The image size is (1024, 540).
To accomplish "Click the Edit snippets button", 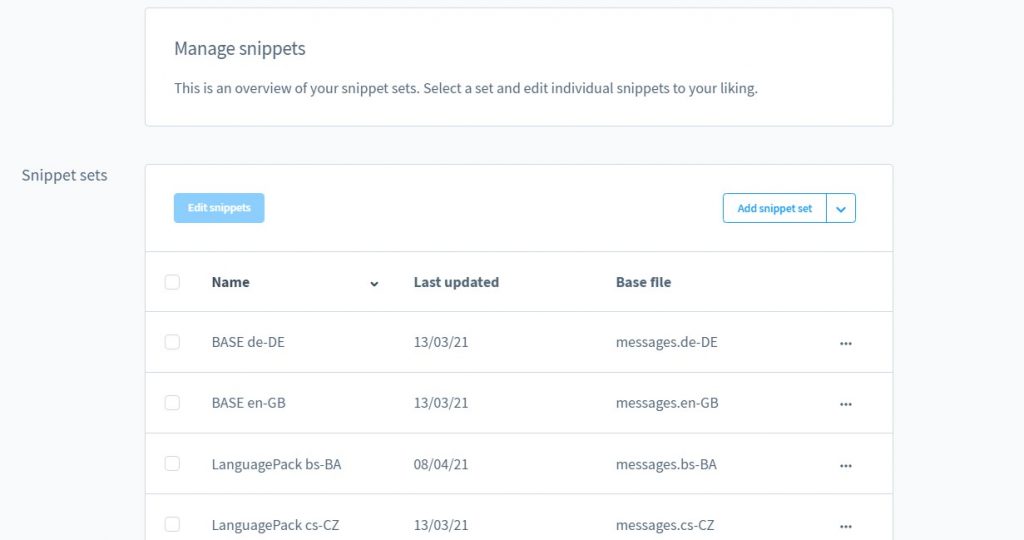I will (x=219, y=208).
